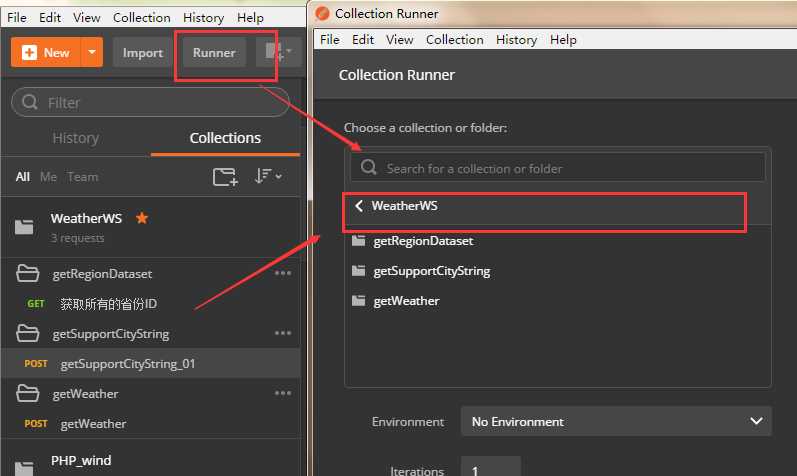
Task: Open the History menu in Collection Runner window
Action: click(516, 40)
